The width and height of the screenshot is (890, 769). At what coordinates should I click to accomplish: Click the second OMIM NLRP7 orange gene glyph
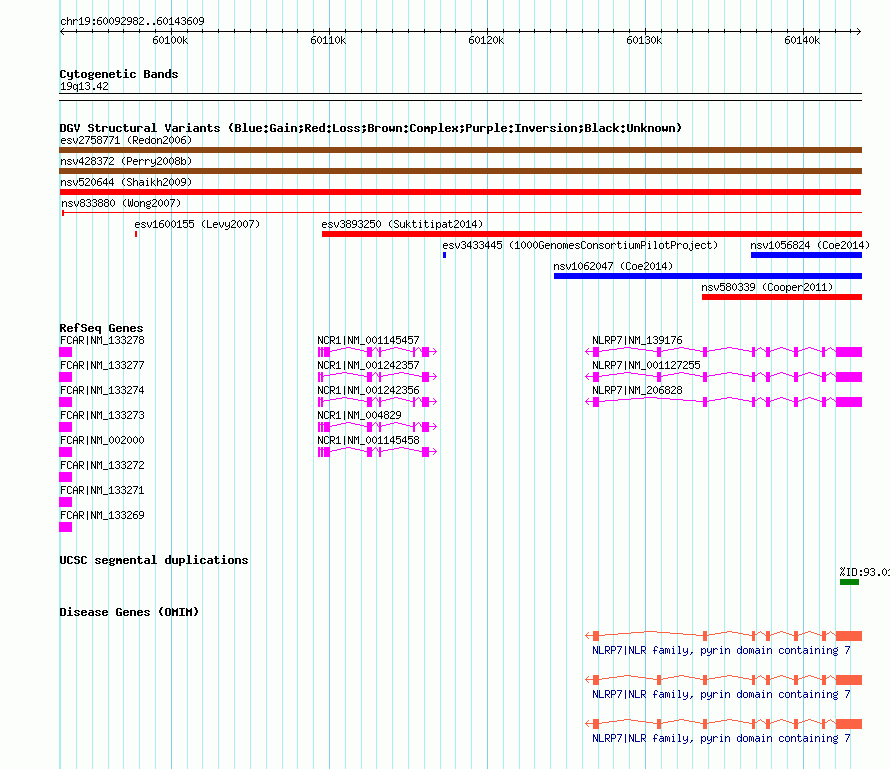point(724,680)
